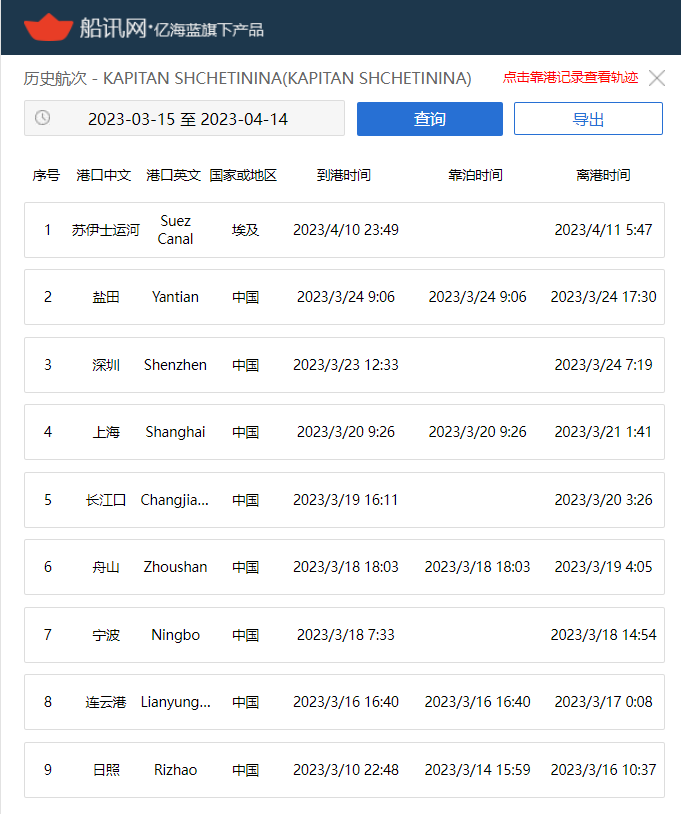Click Ningbo English port name

point(175,635)
